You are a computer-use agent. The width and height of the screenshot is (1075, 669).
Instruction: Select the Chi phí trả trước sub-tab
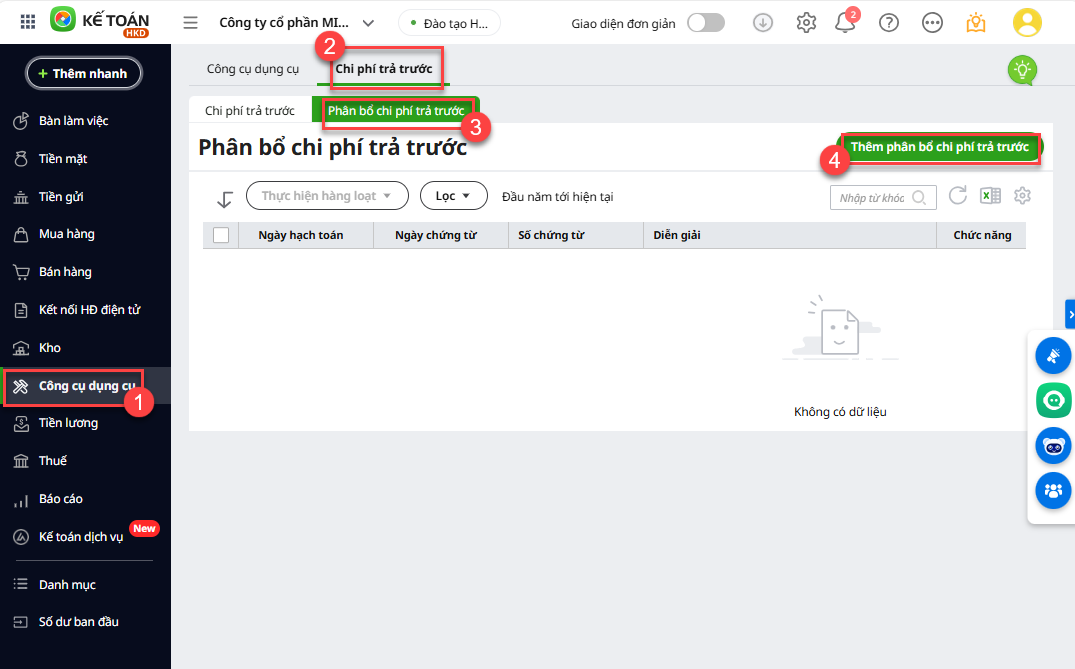(249, 110)
